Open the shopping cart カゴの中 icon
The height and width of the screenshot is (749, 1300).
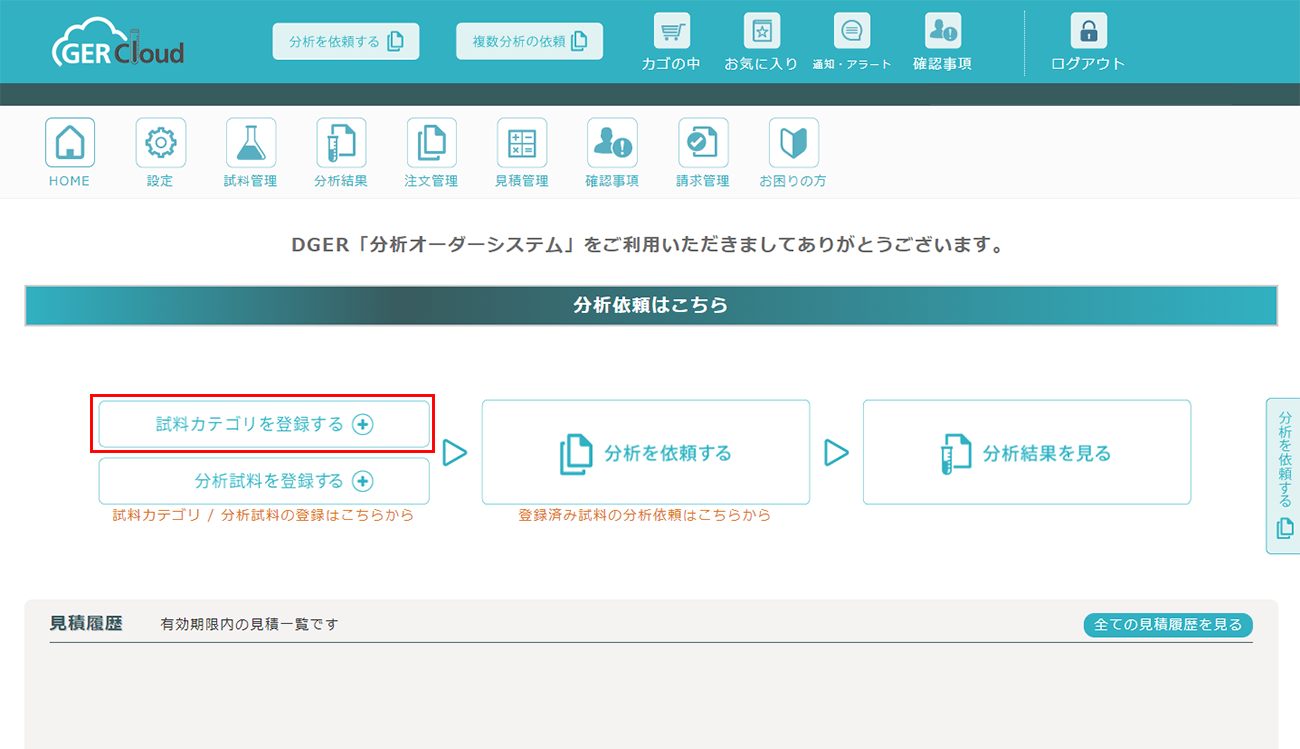(671, 31)
